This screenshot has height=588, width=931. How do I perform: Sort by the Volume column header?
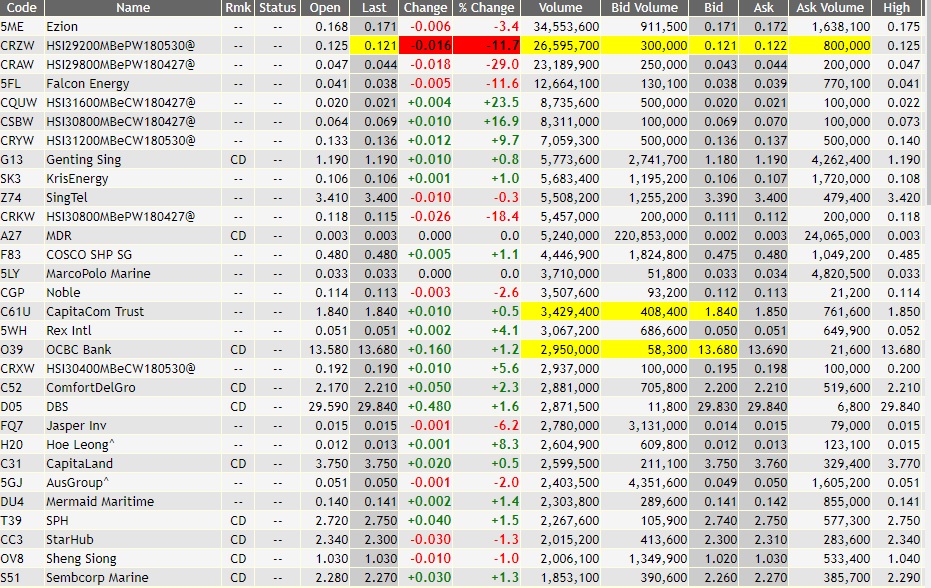(560, 8)
